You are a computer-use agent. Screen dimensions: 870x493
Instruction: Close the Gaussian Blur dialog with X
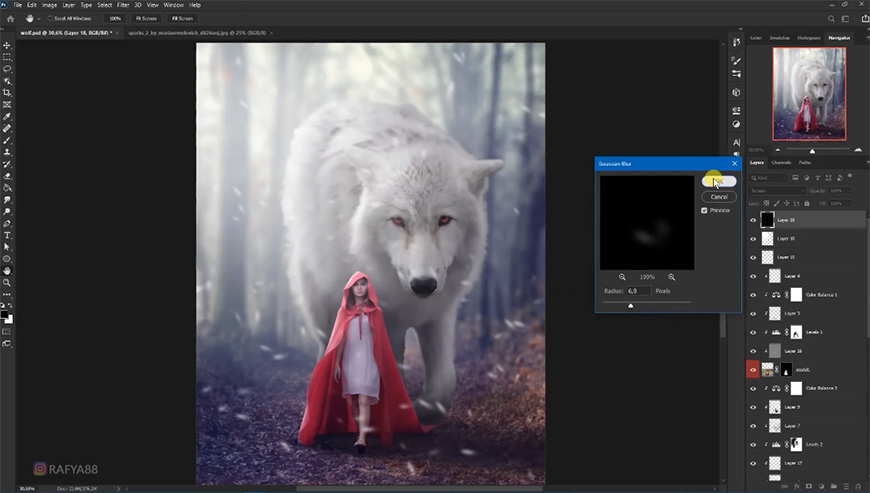click(x=735, y=164)
